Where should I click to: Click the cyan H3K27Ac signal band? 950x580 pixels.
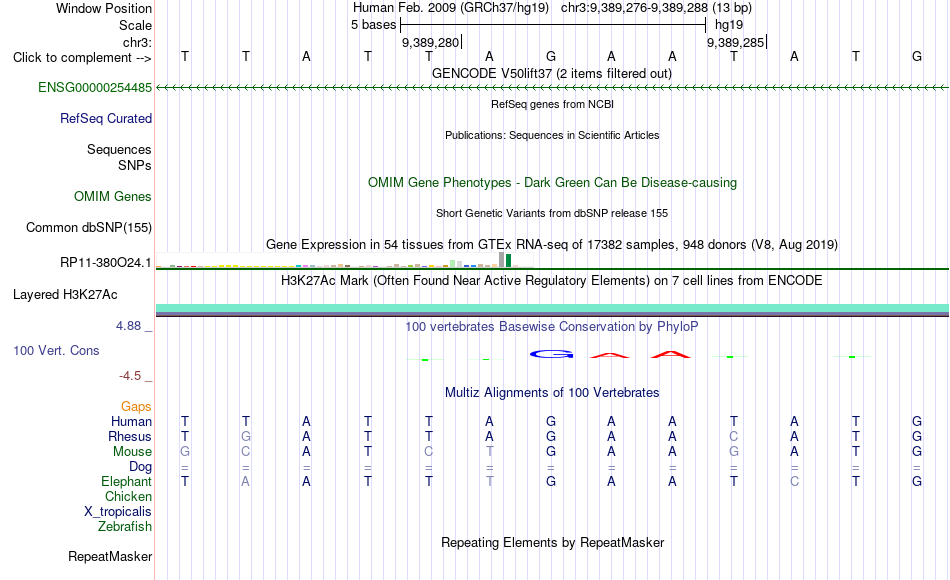(552, 308)
